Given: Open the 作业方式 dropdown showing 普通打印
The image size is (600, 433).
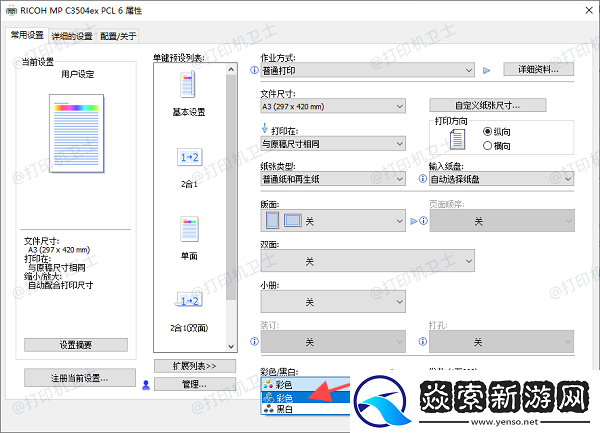Looking at the screenshot, I should point(368,70).
